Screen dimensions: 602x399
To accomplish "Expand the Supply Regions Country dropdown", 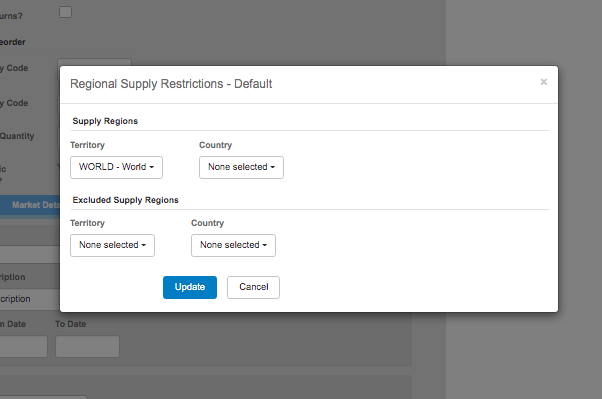I will [241, 167].
